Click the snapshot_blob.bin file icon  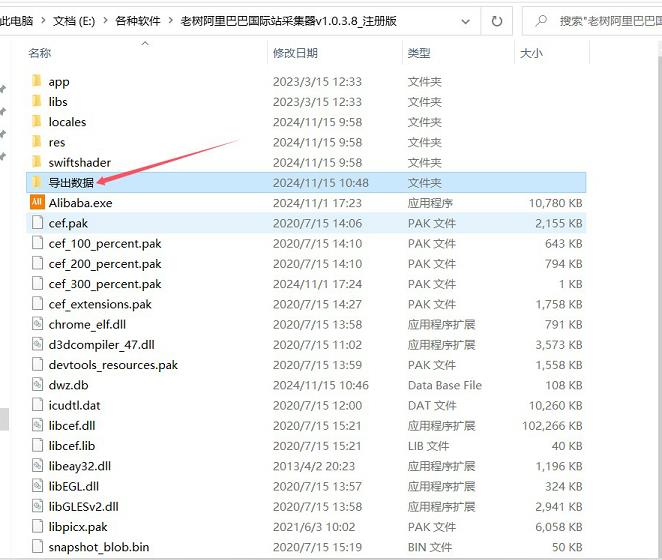point(38,546)
